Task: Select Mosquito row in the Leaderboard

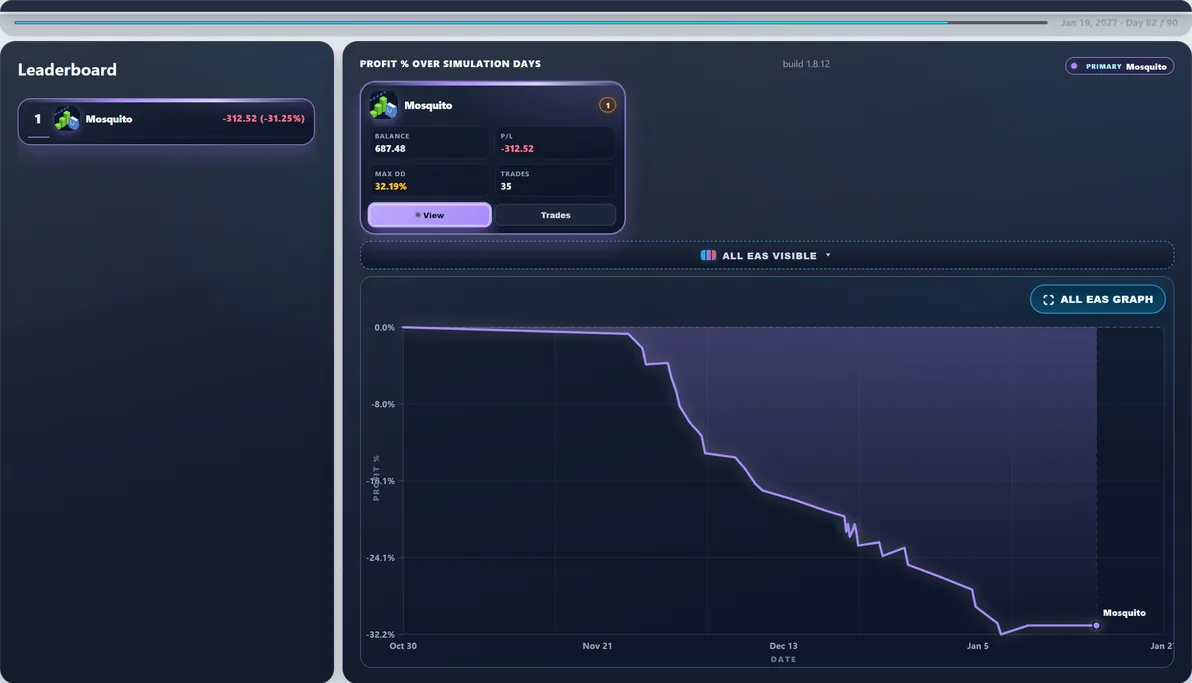Action: pos(166,121)
